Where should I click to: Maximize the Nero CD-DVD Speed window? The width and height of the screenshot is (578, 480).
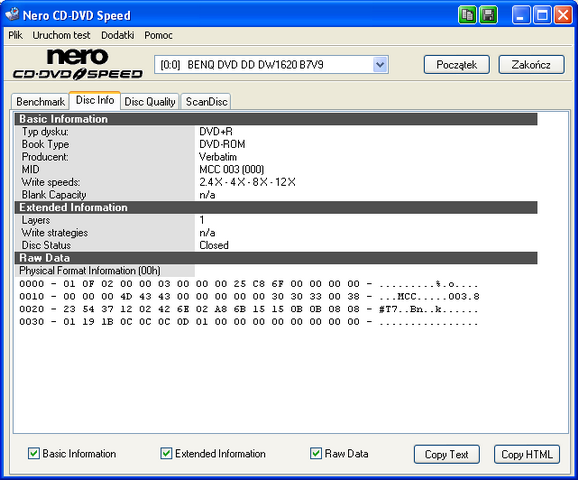point(542,15)
